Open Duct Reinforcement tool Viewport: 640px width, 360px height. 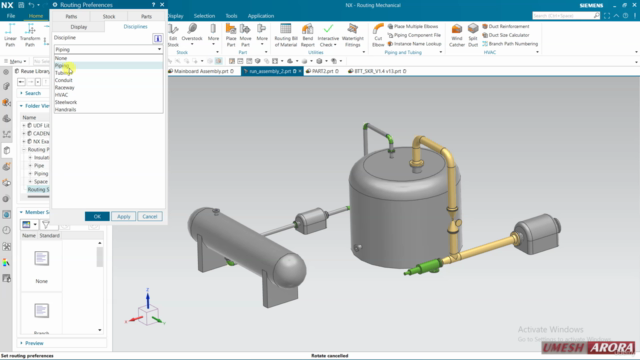pyautogui.click(x=506, y=26)
